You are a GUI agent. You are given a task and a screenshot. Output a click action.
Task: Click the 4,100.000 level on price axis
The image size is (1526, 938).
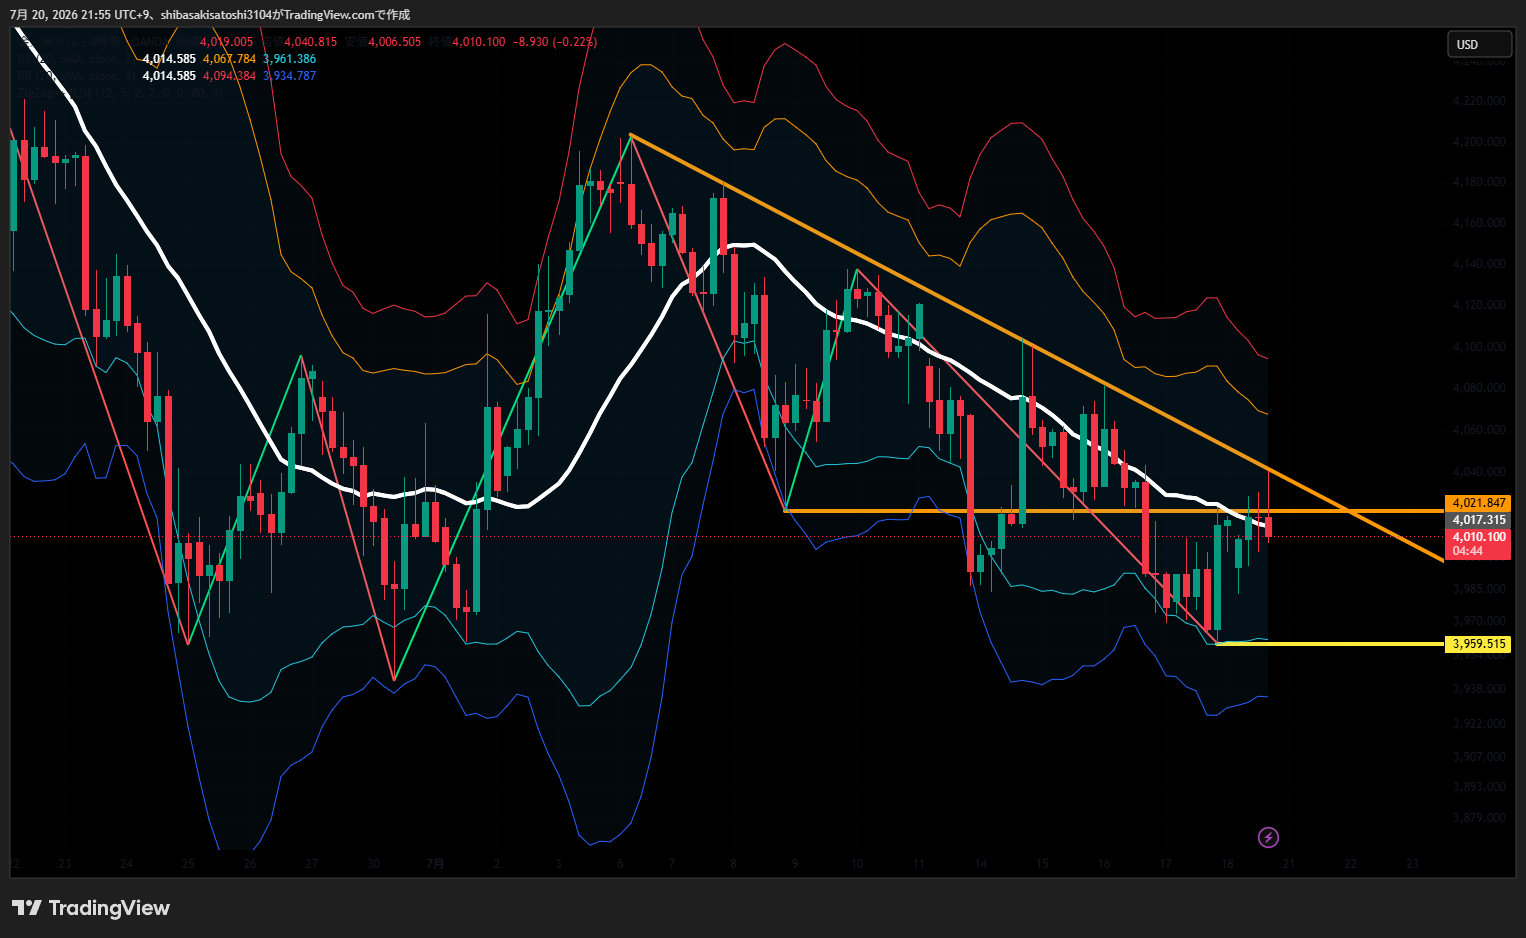pos(1479,347)
